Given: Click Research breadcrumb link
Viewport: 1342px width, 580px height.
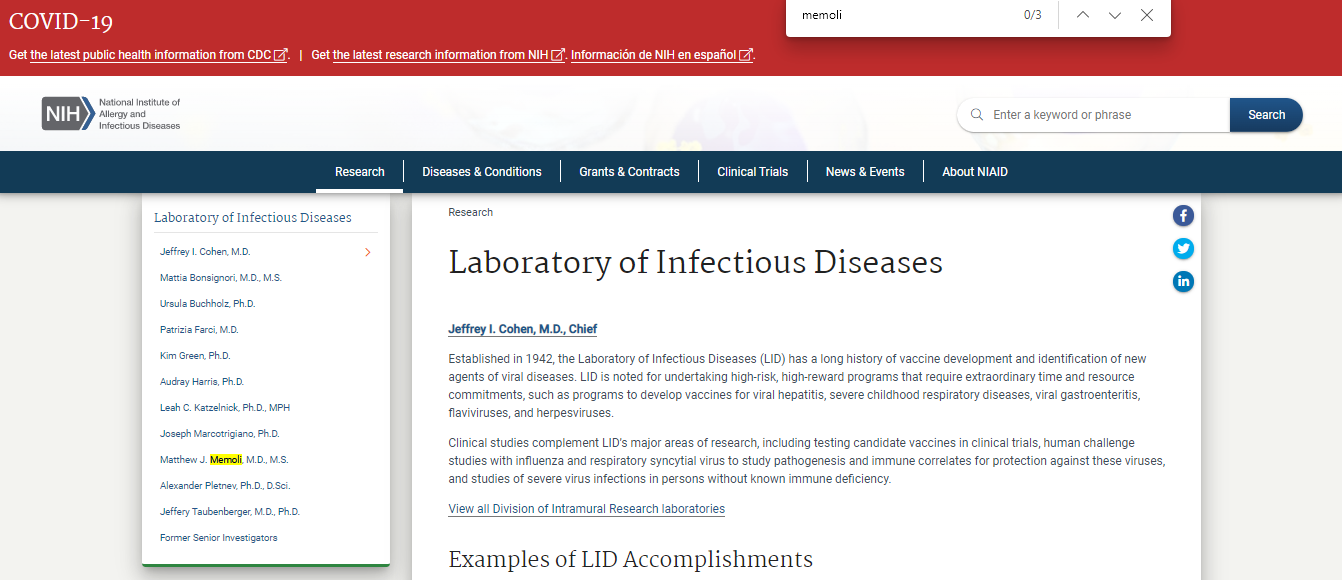Looking at the screenshot, I should [470, 212].
